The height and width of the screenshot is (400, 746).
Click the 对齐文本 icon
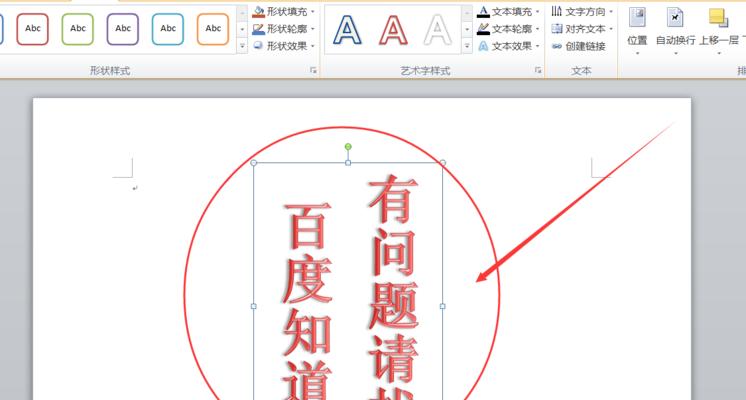tap(557, 29)
